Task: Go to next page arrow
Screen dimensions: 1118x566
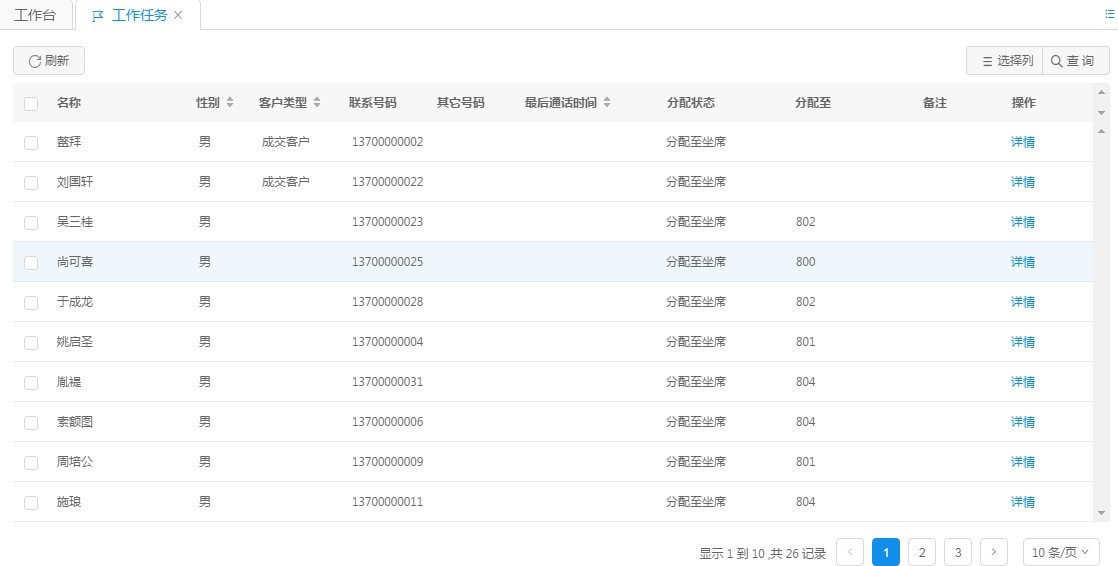Action: 994,552
